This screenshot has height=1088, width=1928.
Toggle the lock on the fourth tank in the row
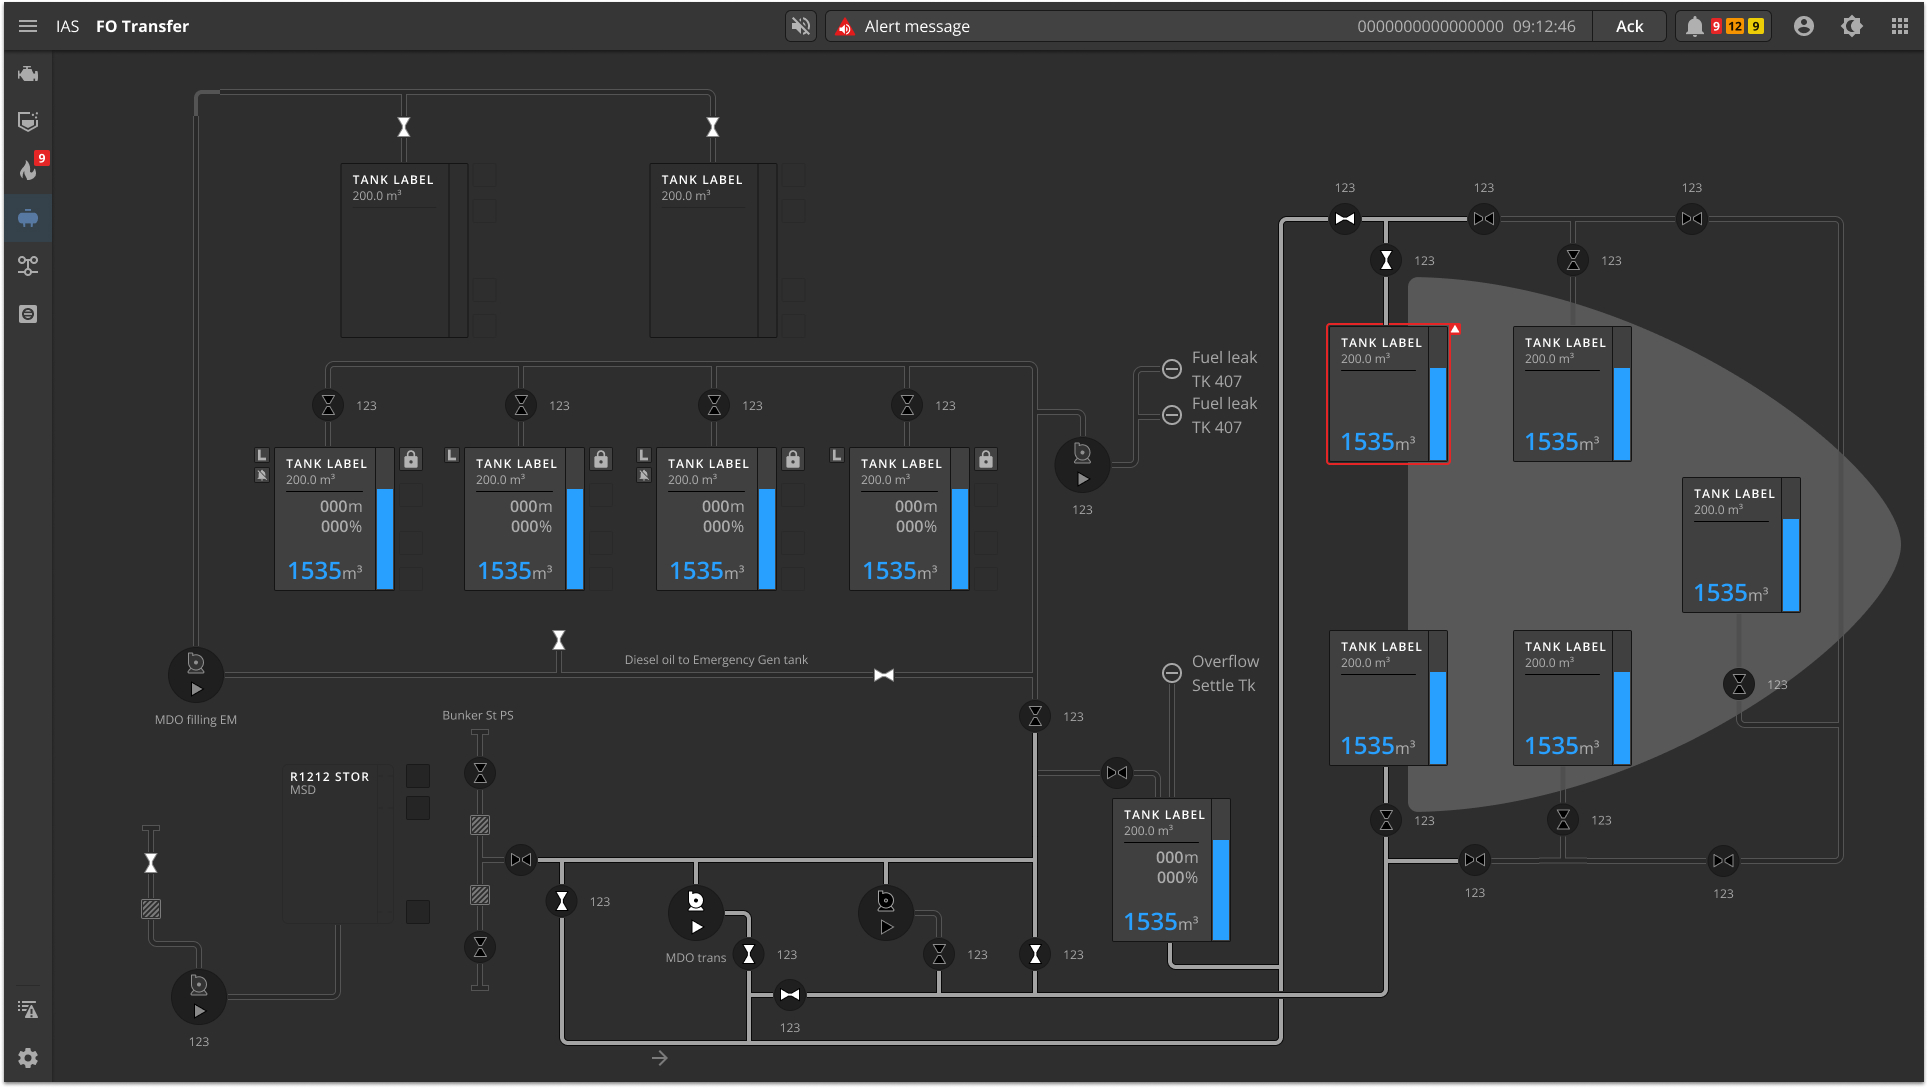(986, 459)
